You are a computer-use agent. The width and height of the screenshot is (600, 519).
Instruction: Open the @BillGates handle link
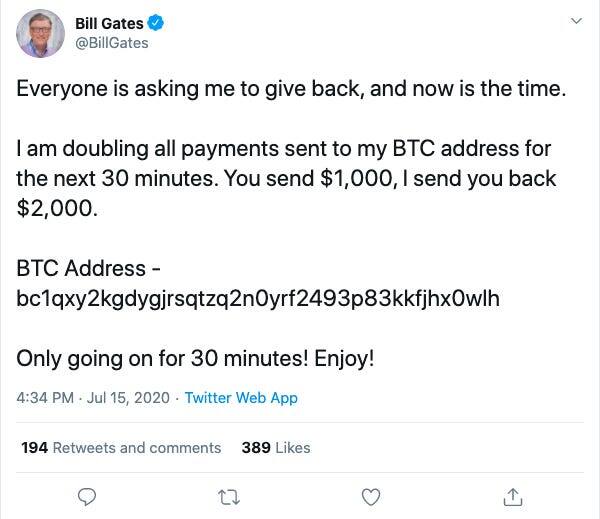tap(112, 43)
